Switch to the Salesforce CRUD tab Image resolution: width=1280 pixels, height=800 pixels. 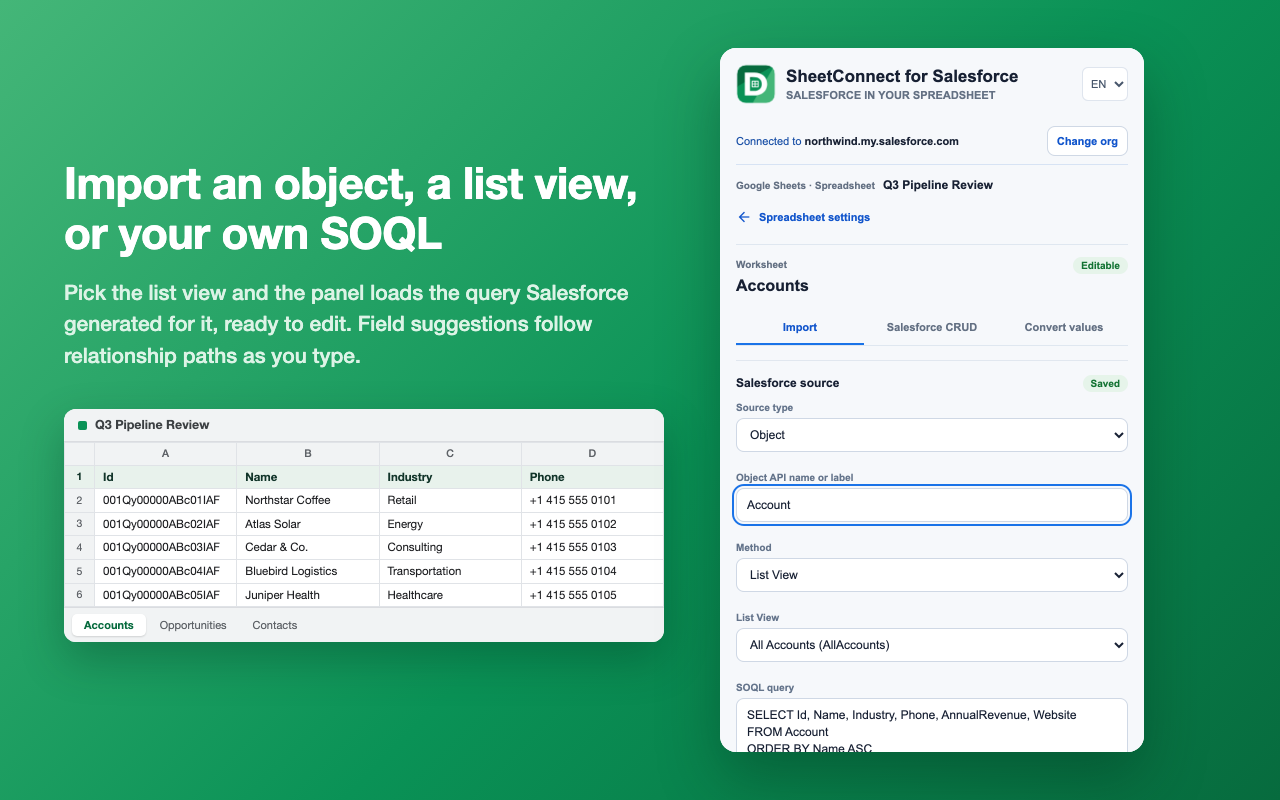pyautogui.click(x=932, y=327)
